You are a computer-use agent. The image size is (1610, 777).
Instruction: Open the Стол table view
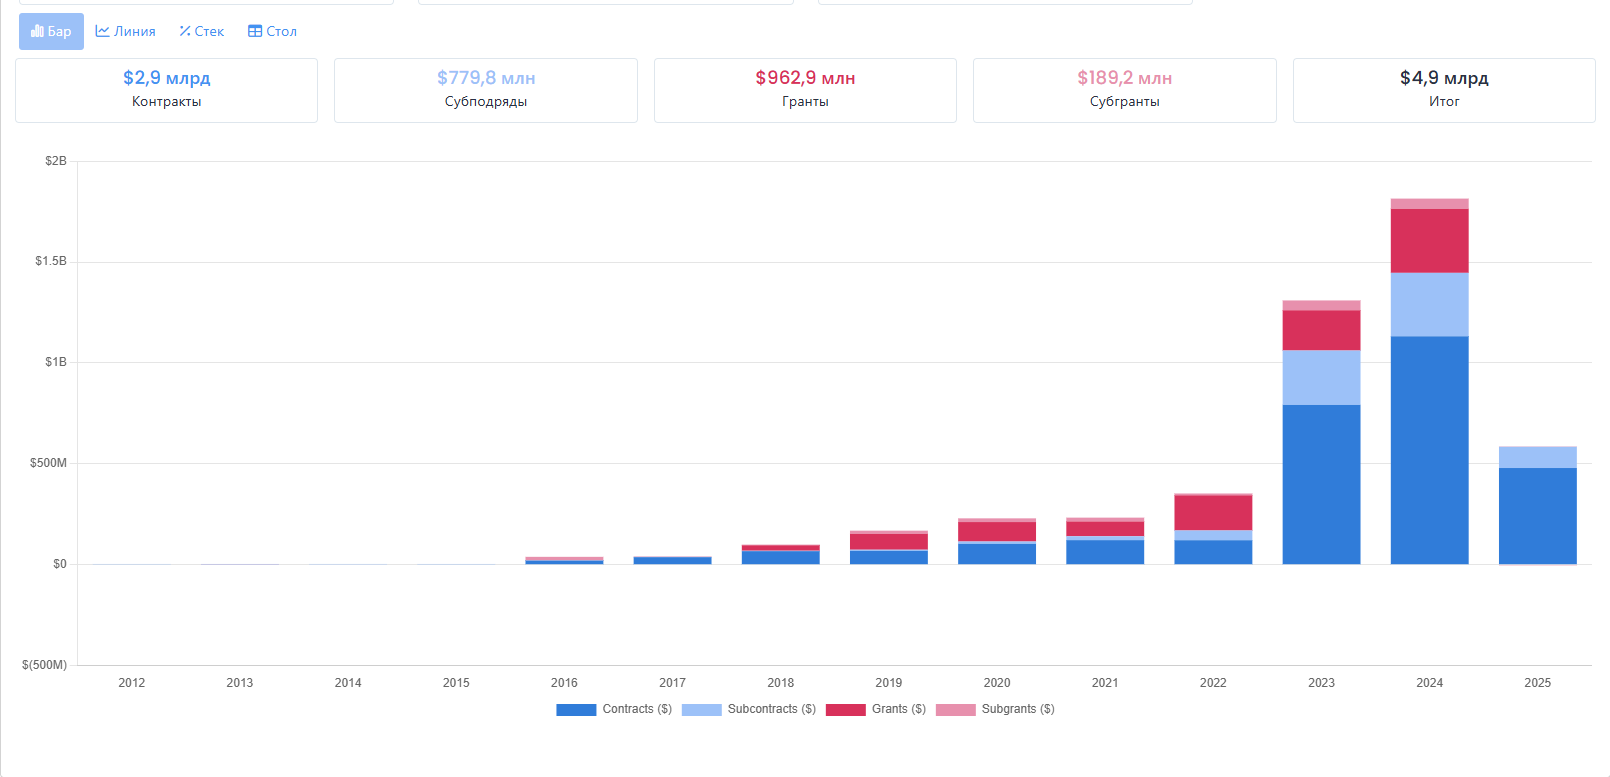(272, 31)
